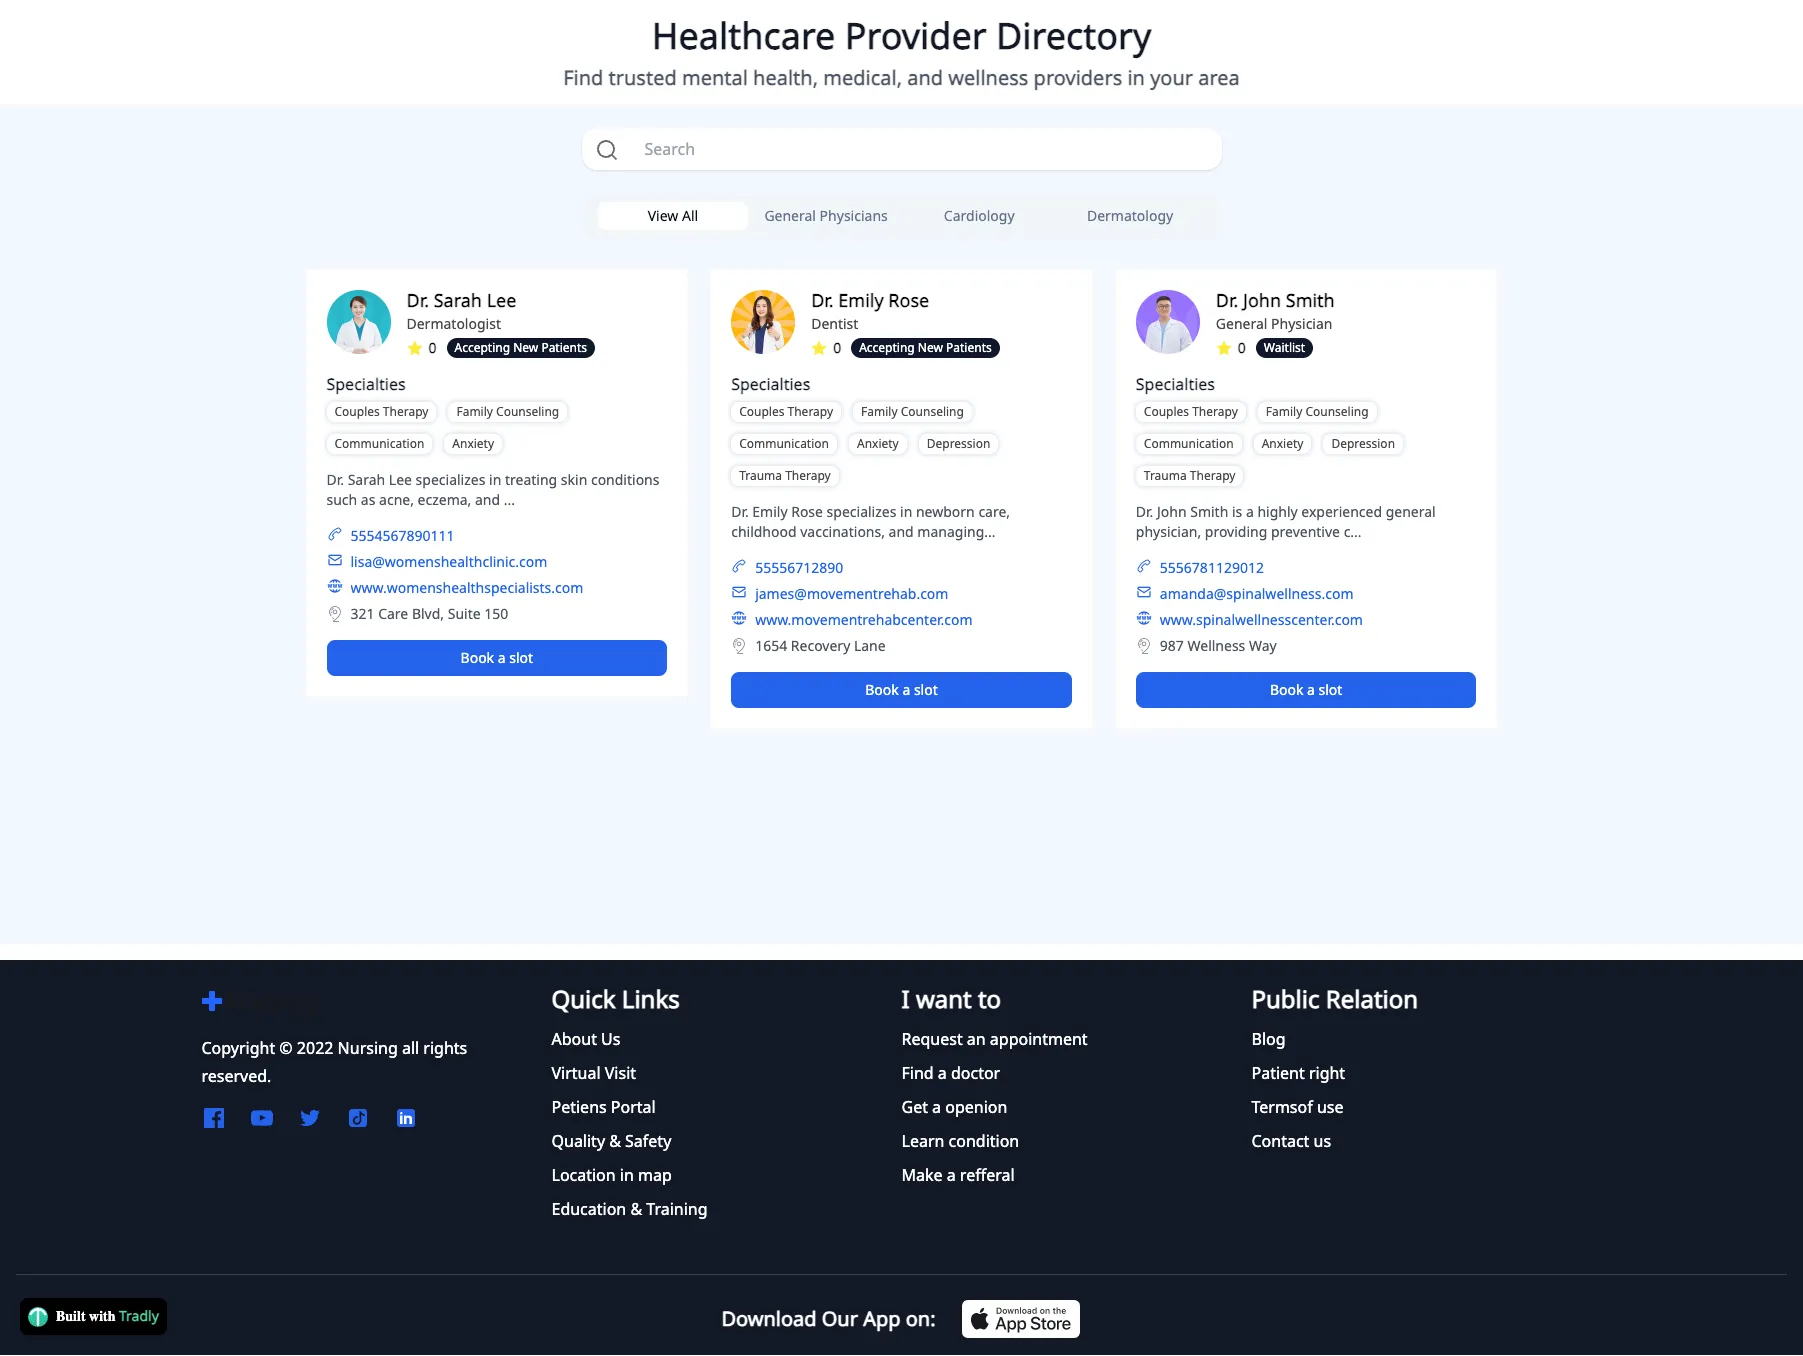Open the YouTube icon in footer

click(262, 1118)
